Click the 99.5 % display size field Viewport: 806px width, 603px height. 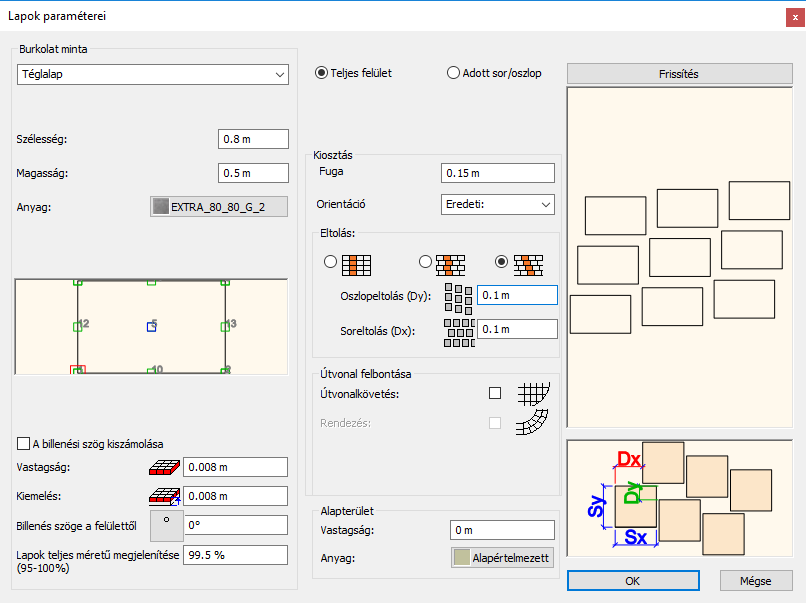coord(235,555)
